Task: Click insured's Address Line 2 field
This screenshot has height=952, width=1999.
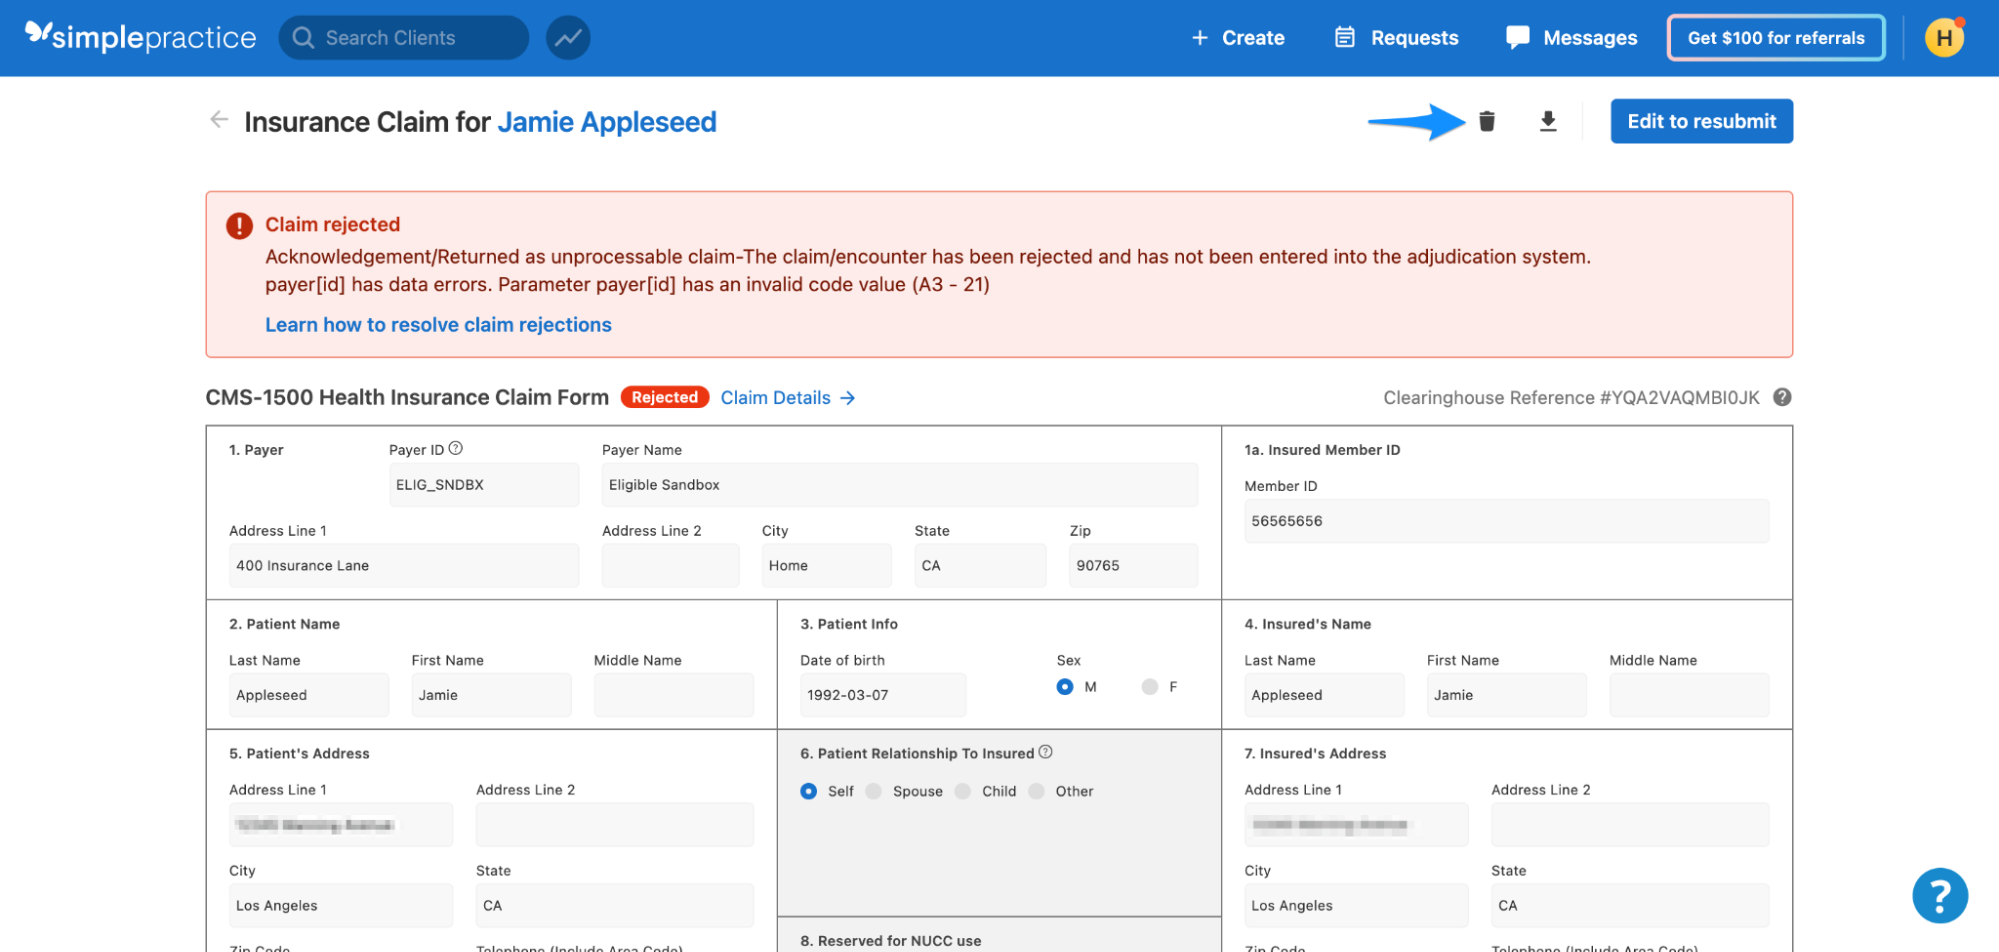Action: tap(1630, 825)
